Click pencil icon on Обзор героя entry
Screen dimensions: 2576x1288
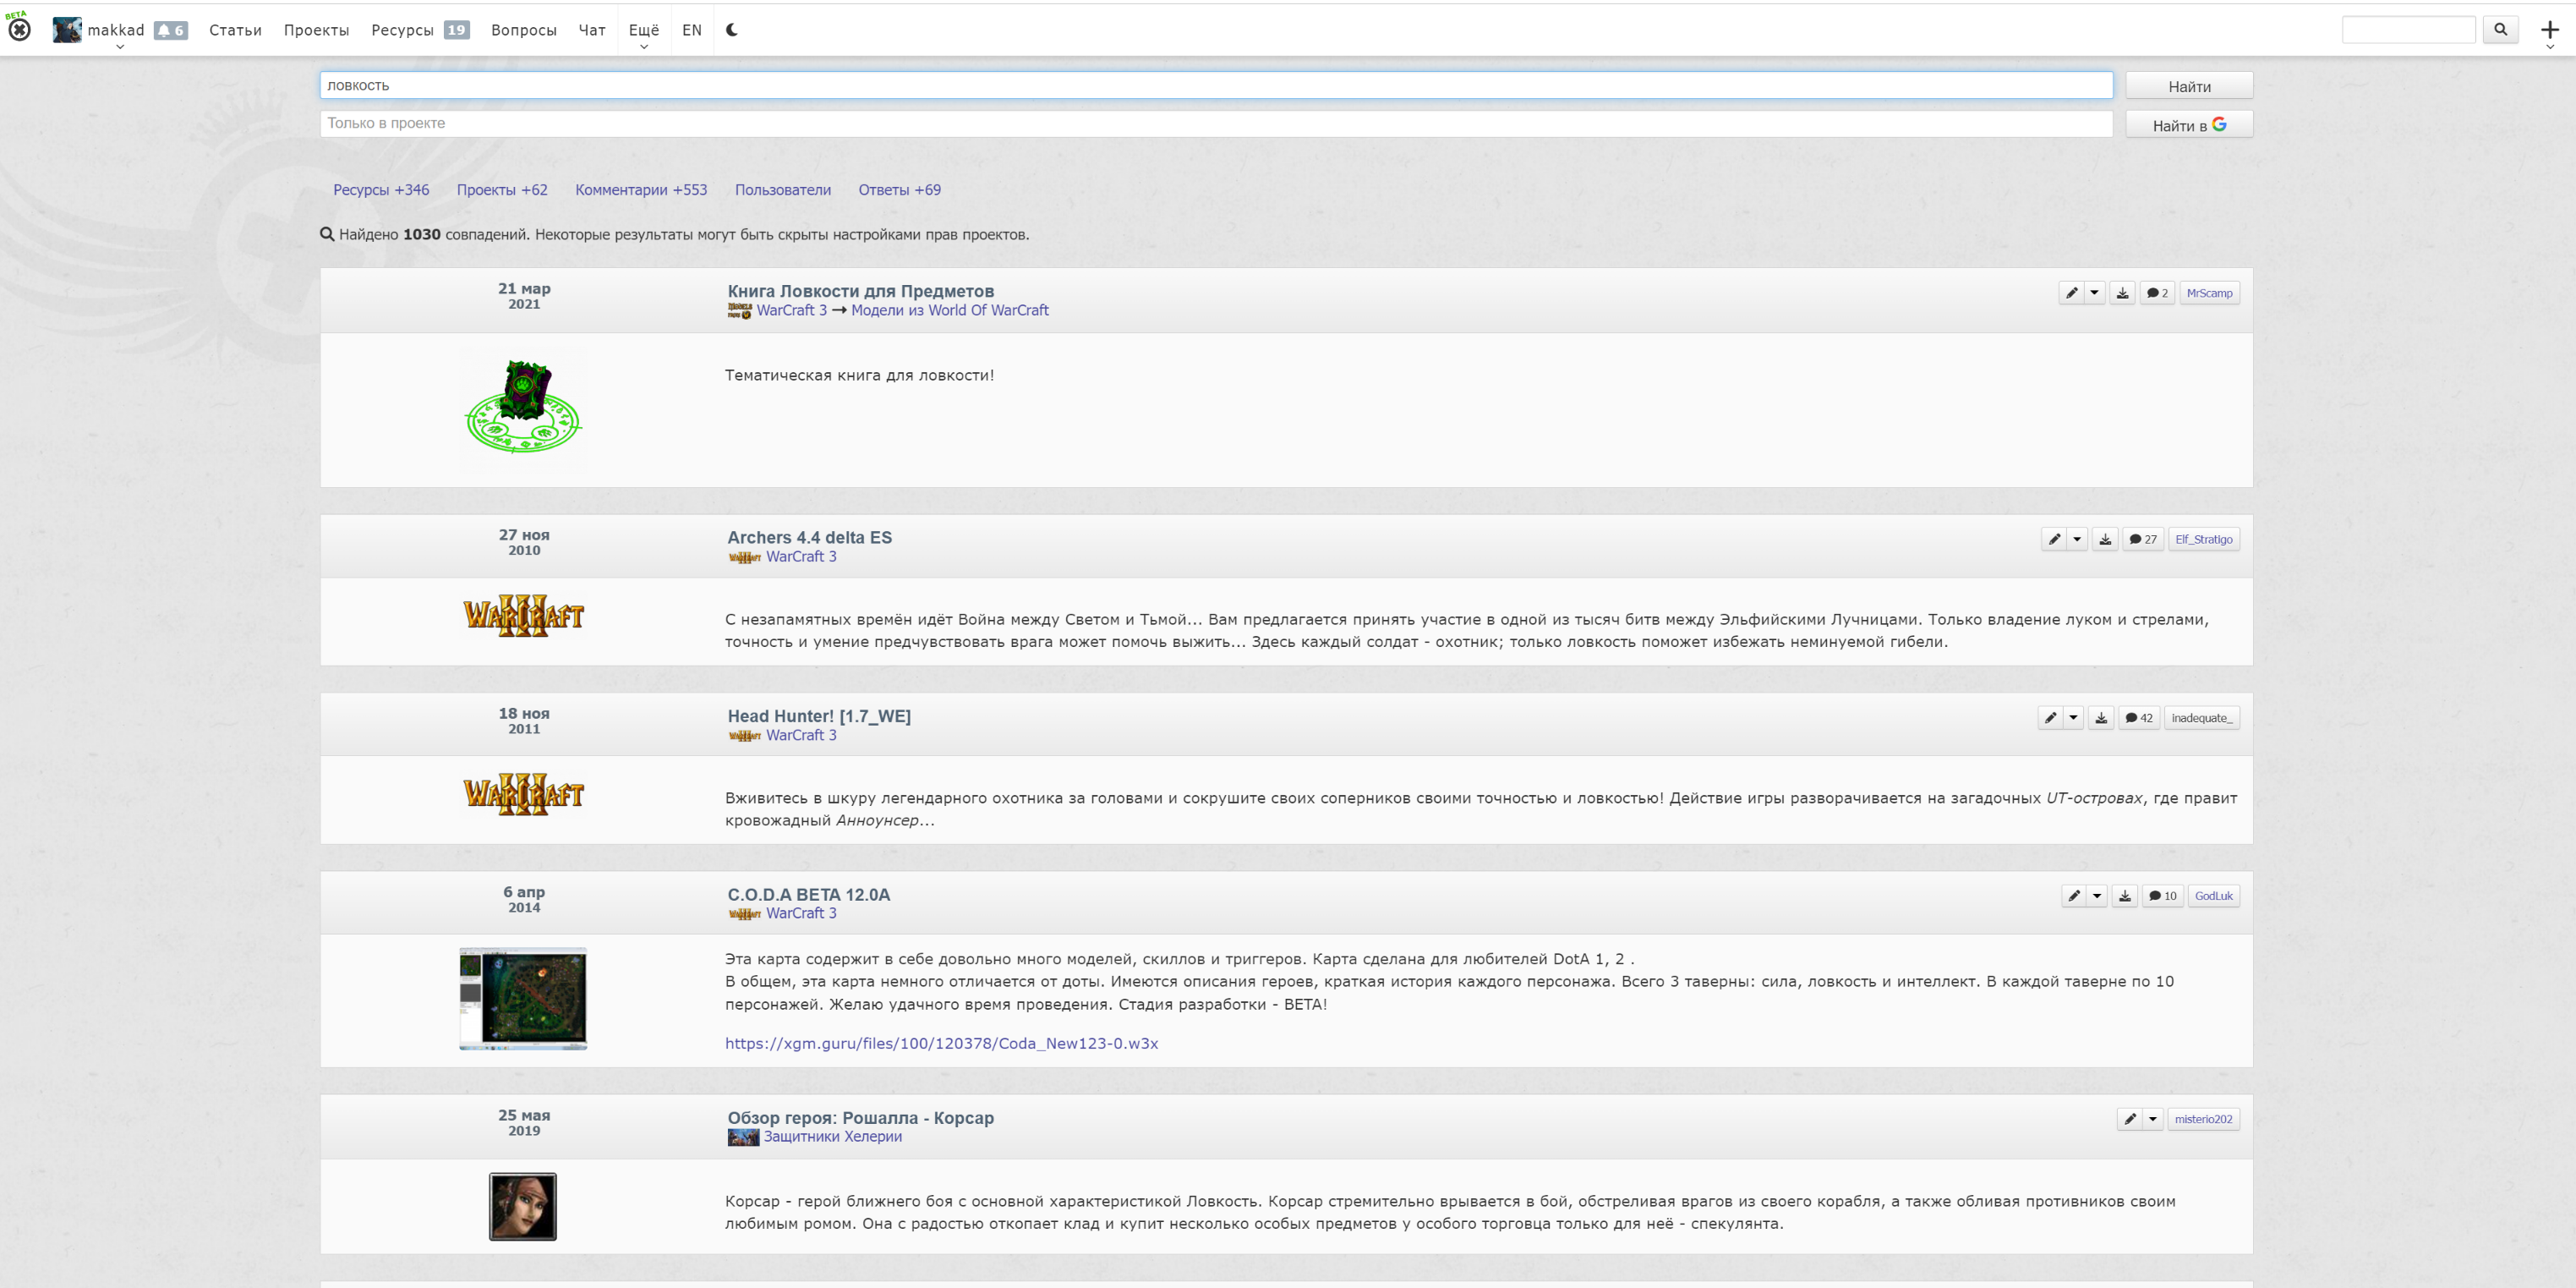pyautogui.click(x=2130, y=1119)
